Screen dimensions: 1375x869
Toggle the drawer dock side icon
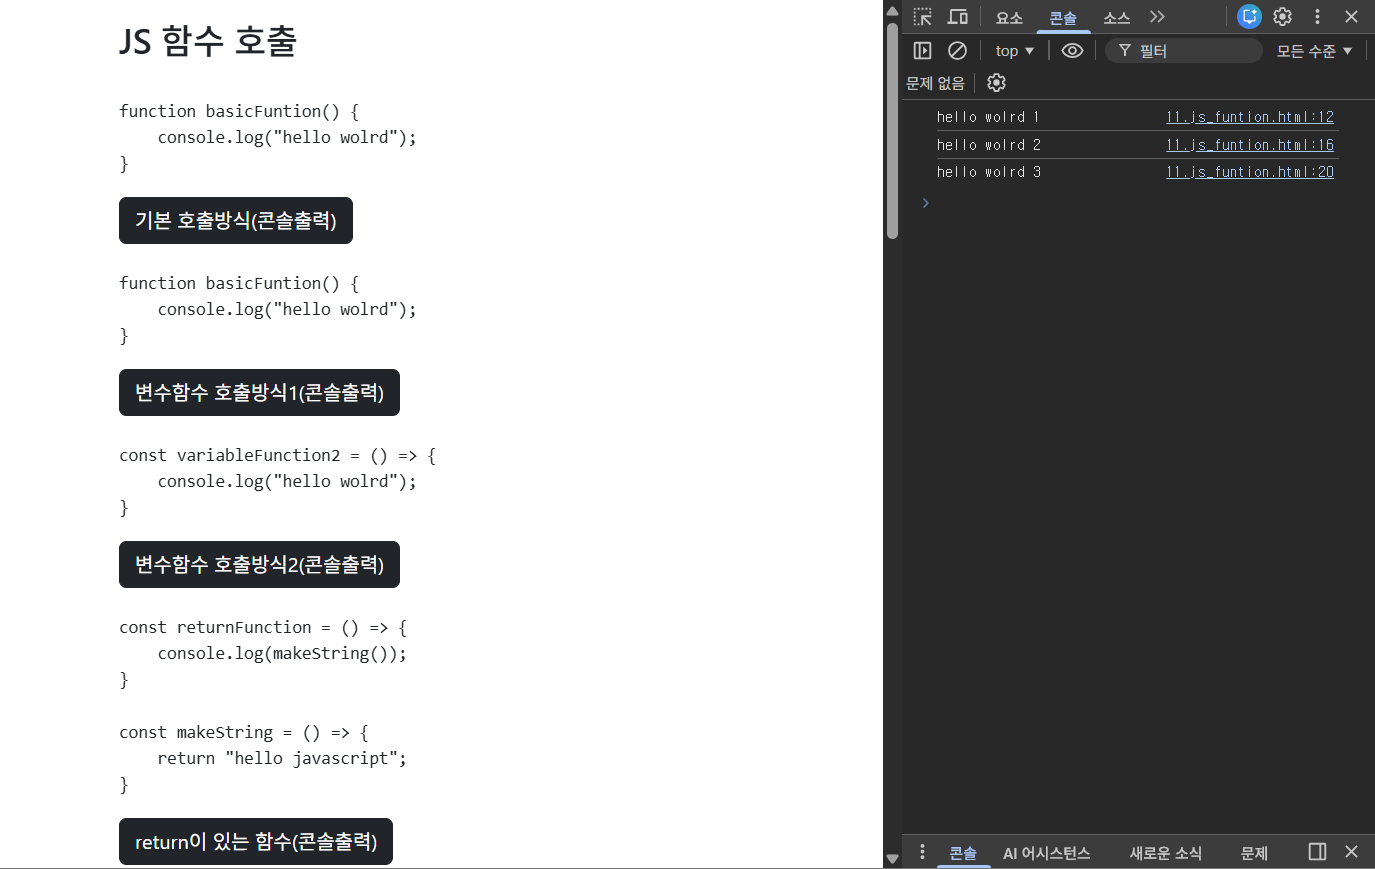point(1317,852)
